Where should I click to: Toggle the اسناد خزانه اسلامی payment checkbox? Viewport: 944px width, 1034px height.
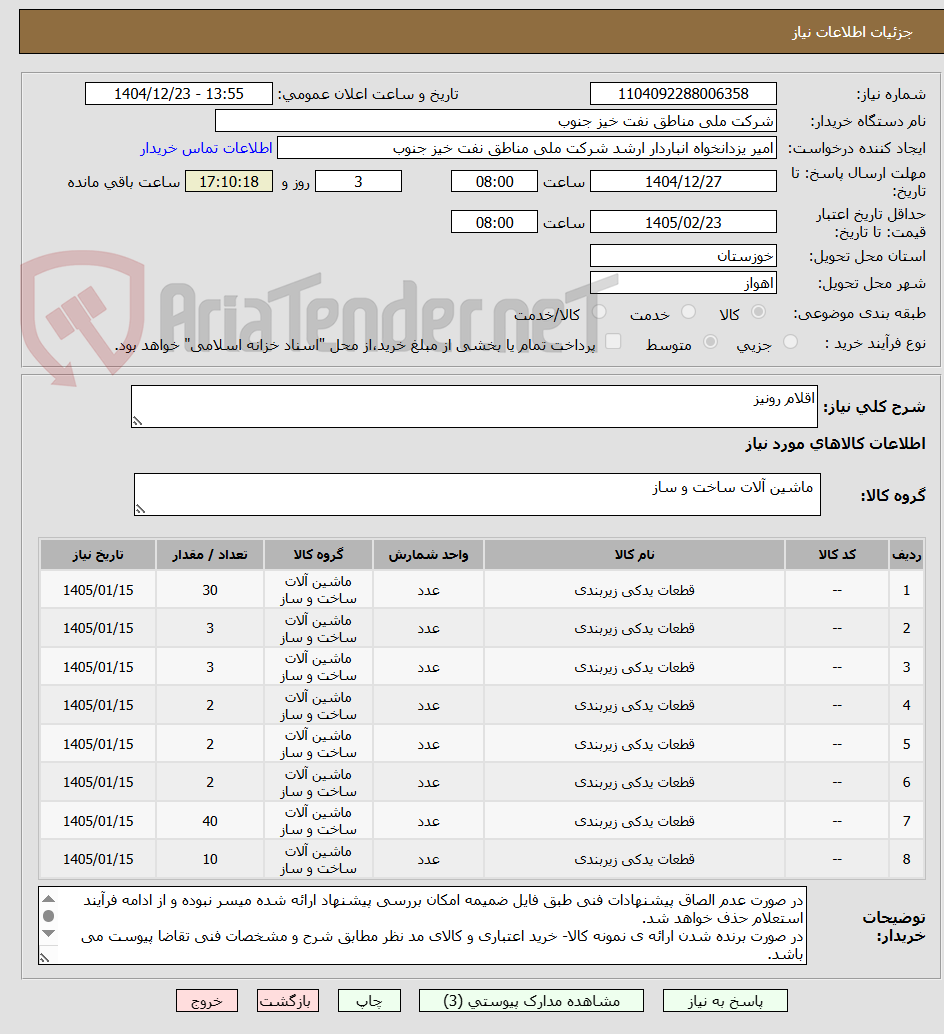click(613, 342)
